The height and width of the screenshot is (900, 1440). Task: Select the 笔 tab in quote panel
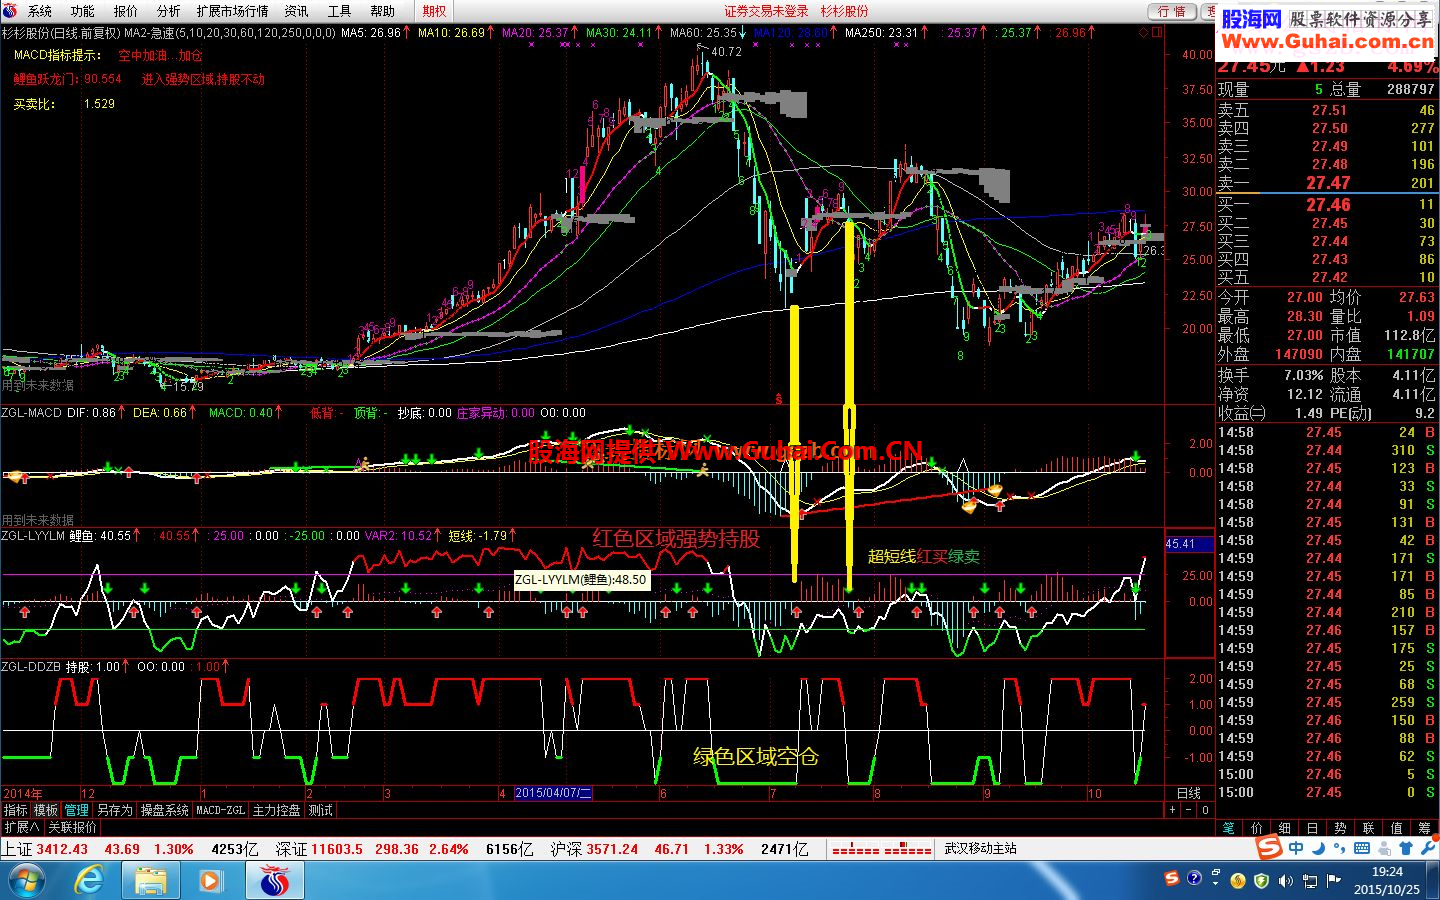coord(1229,828)
